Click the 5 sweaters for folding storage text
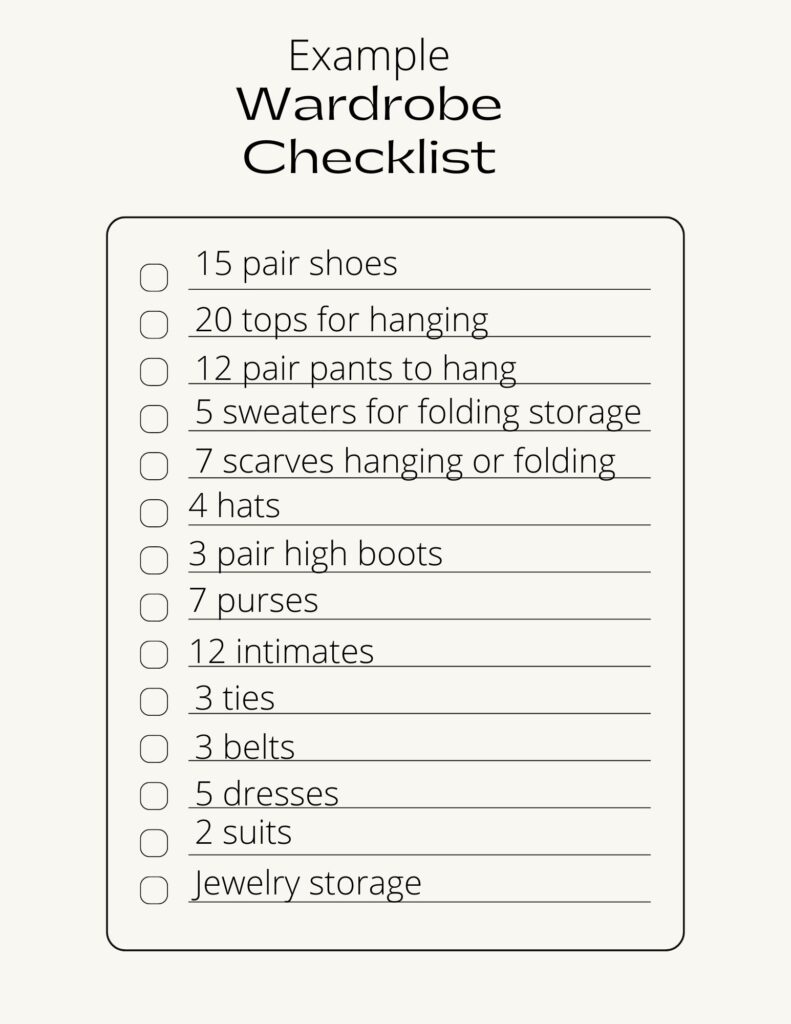The image size is (791, 1024). pyautogui.click(x=417, y=412)
